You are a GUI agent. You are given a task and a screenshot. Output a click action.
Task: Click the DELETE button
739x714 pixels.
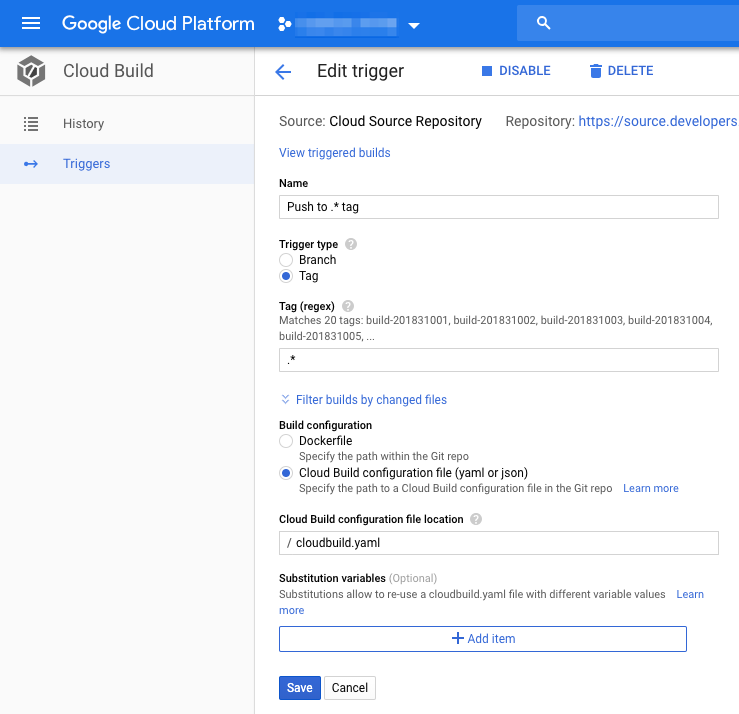pos(621,71)
